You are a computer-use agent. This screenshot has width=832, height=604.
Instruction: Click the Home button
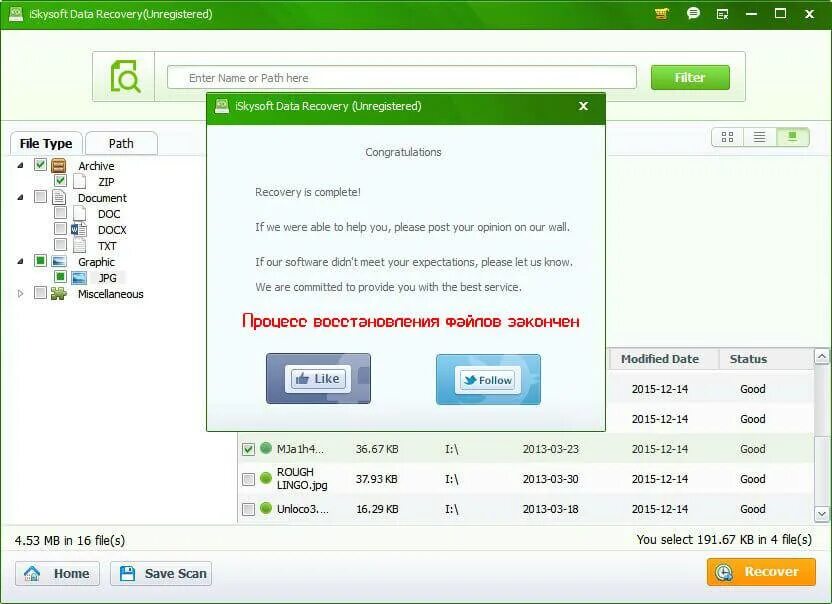57,573
